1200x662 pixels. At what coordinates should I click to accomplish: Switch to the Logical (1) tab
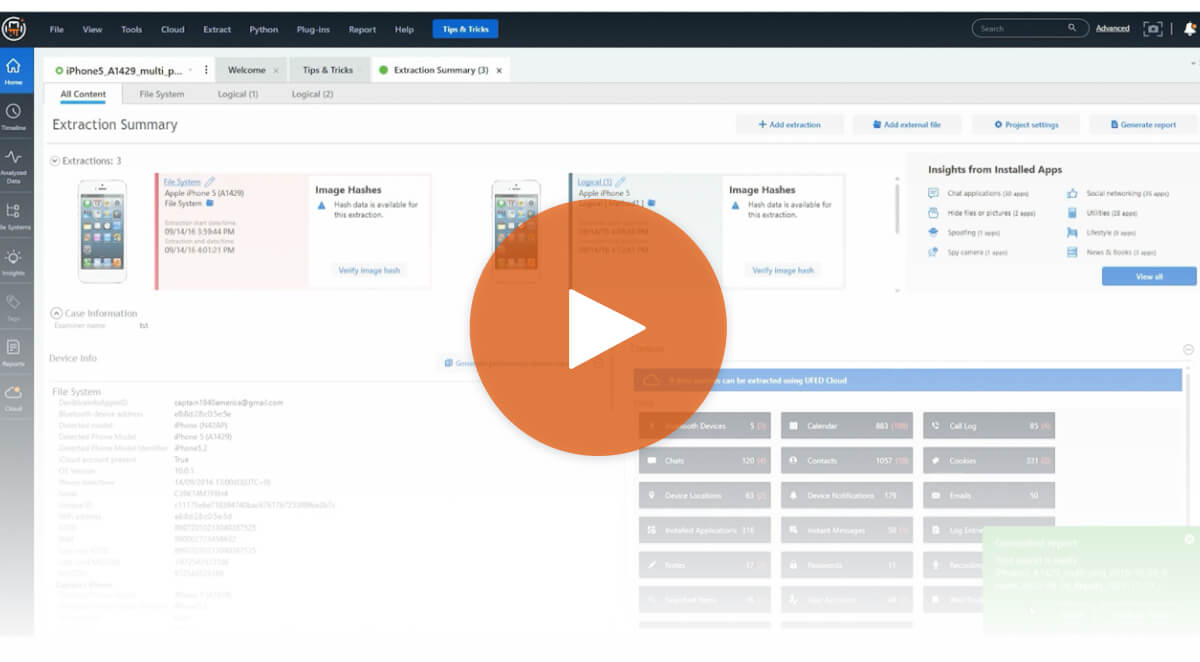click(x=238, y=94)
